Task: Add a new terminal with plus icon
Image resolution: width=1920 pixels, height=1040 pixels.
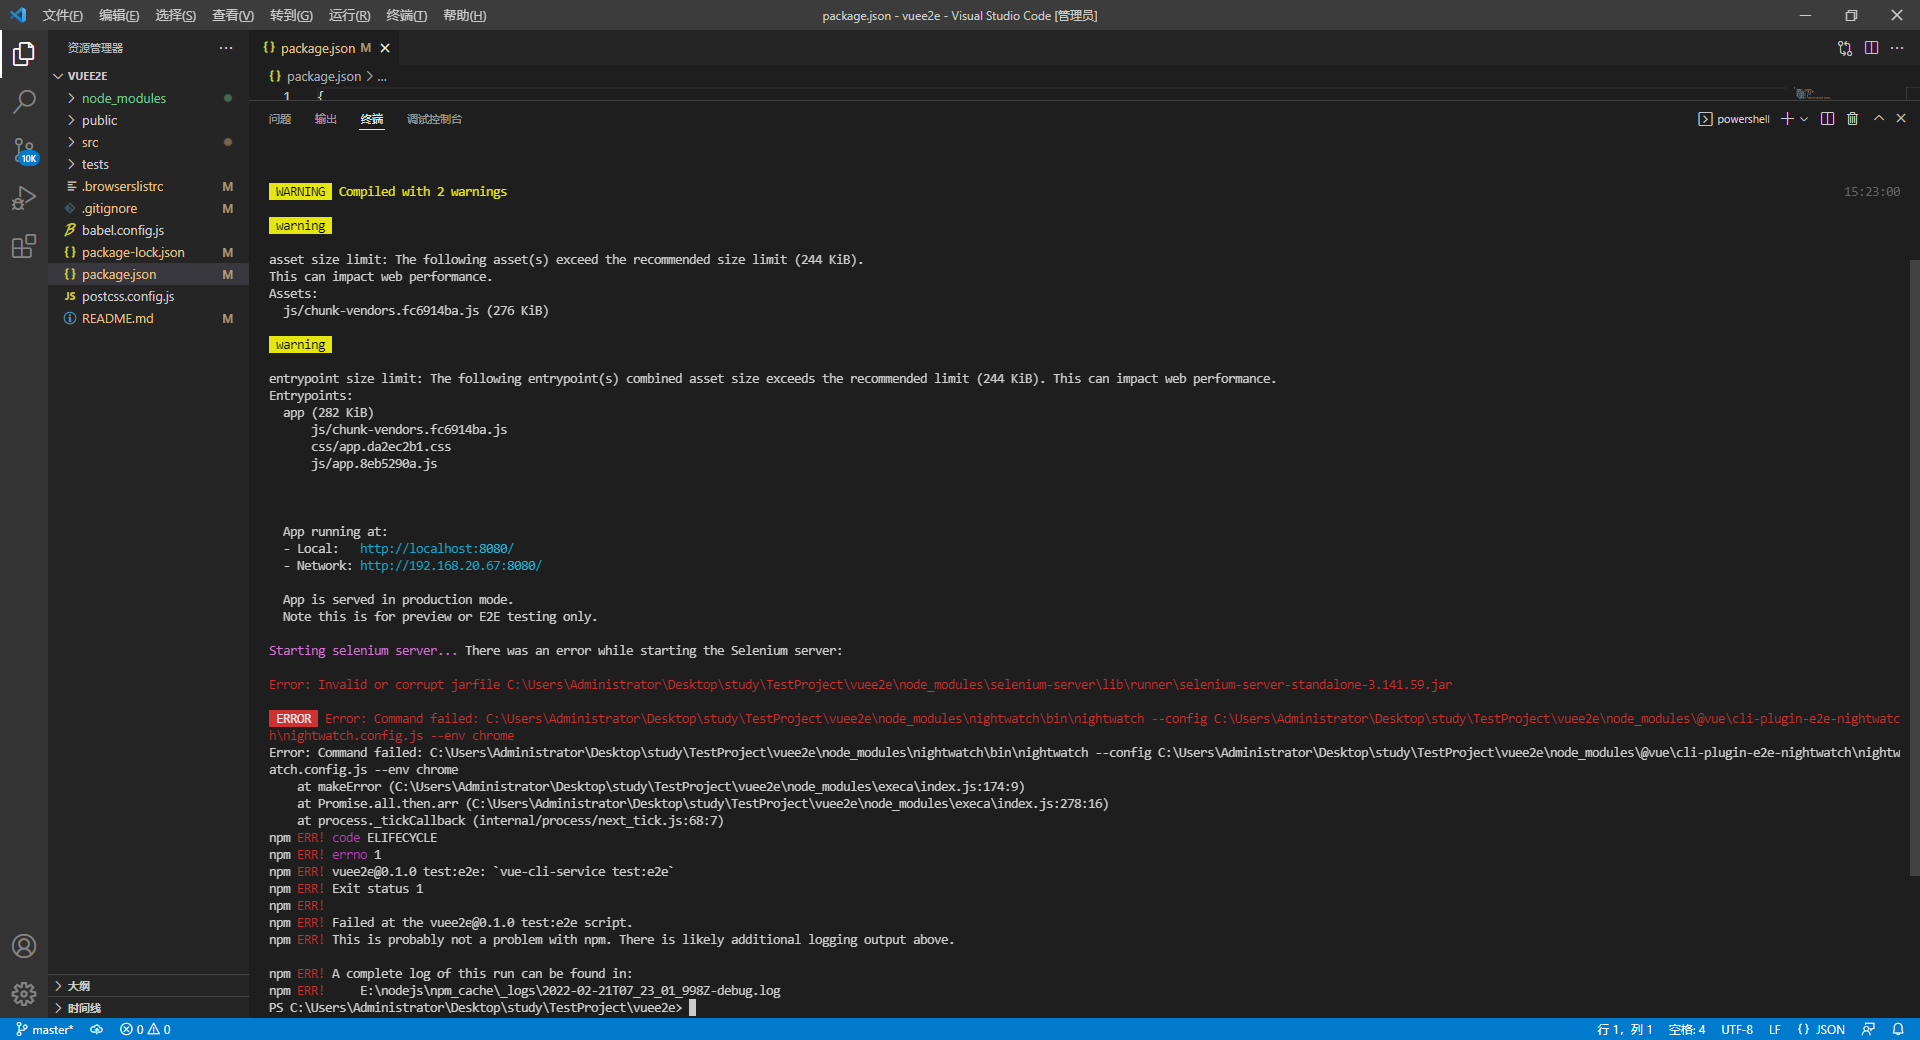Action: [1787, 119]
